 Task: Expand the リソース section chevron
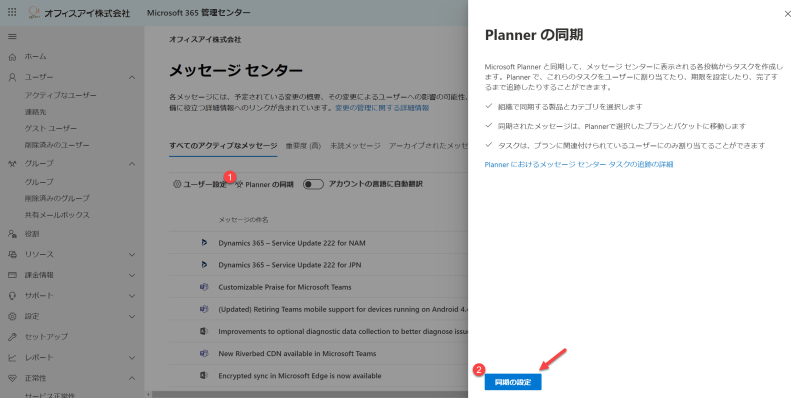coord(132,254)
